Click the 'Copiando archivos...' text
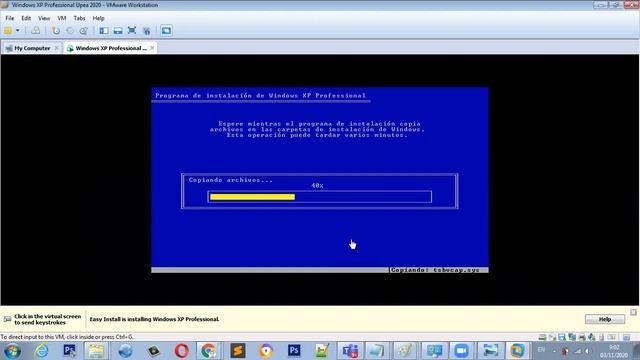The image size is (640, 360). coord(231,180)
